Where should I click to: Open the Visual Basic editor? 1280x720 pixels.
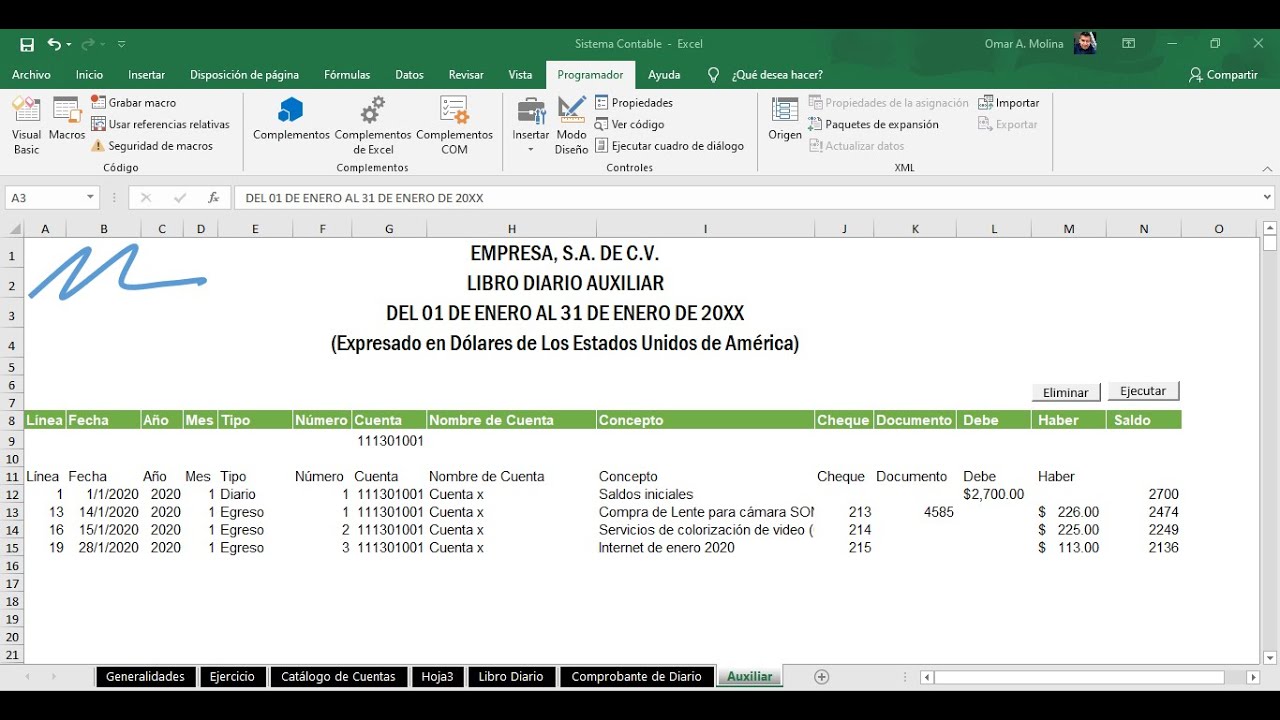pos(26,125)
